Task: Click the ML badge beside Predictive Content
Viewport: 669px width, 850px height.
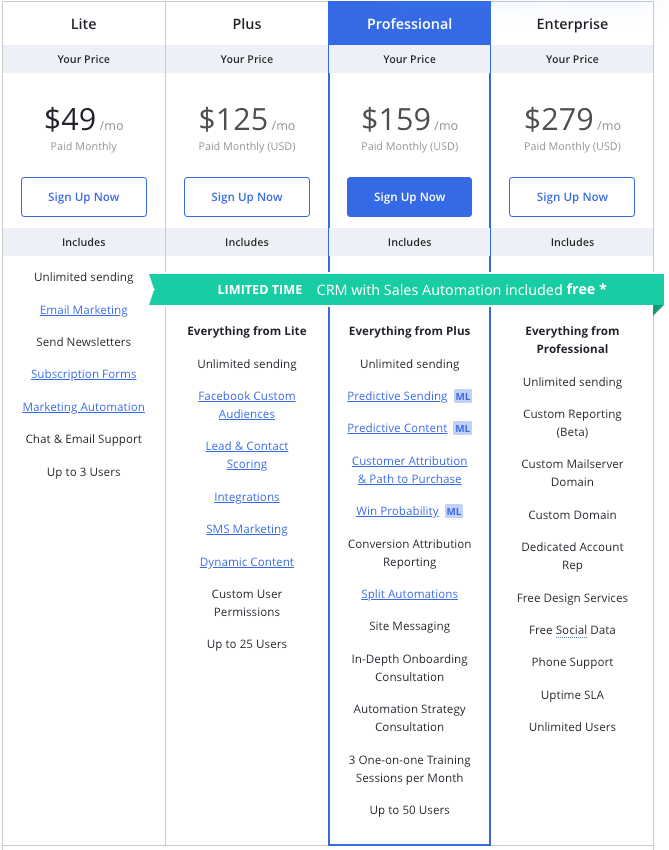Action: coord(462,428)
